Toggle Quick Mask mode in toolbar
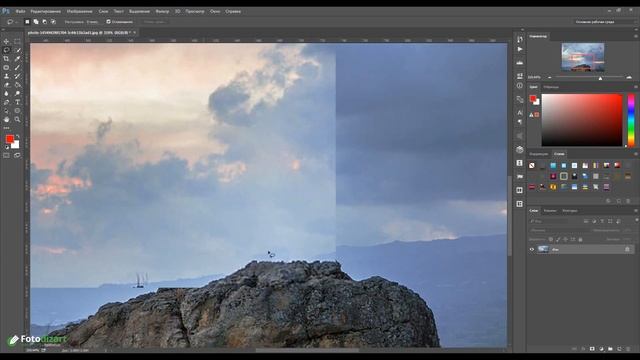Viewport: 640px width, 360px height. click(6, 155)
